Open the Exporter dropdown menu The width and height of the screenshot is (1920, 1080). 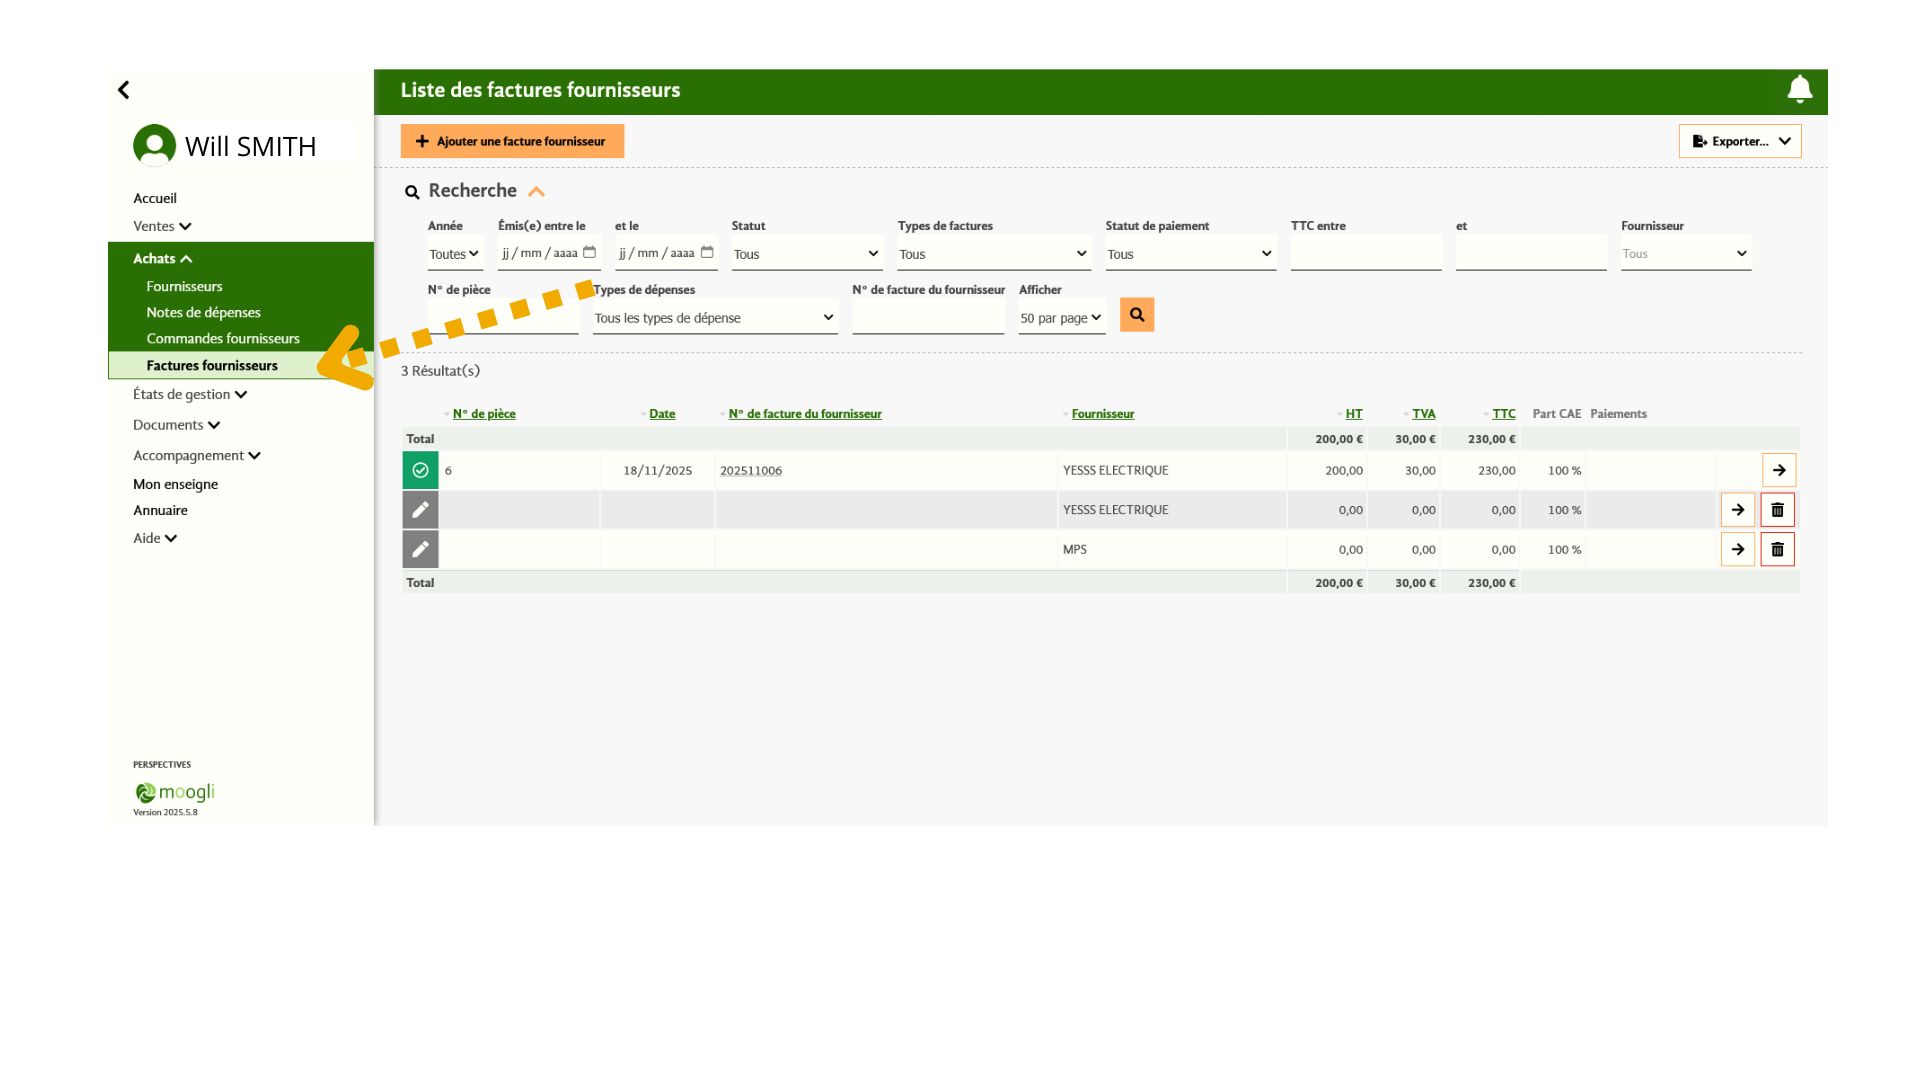coord(1740,141)
